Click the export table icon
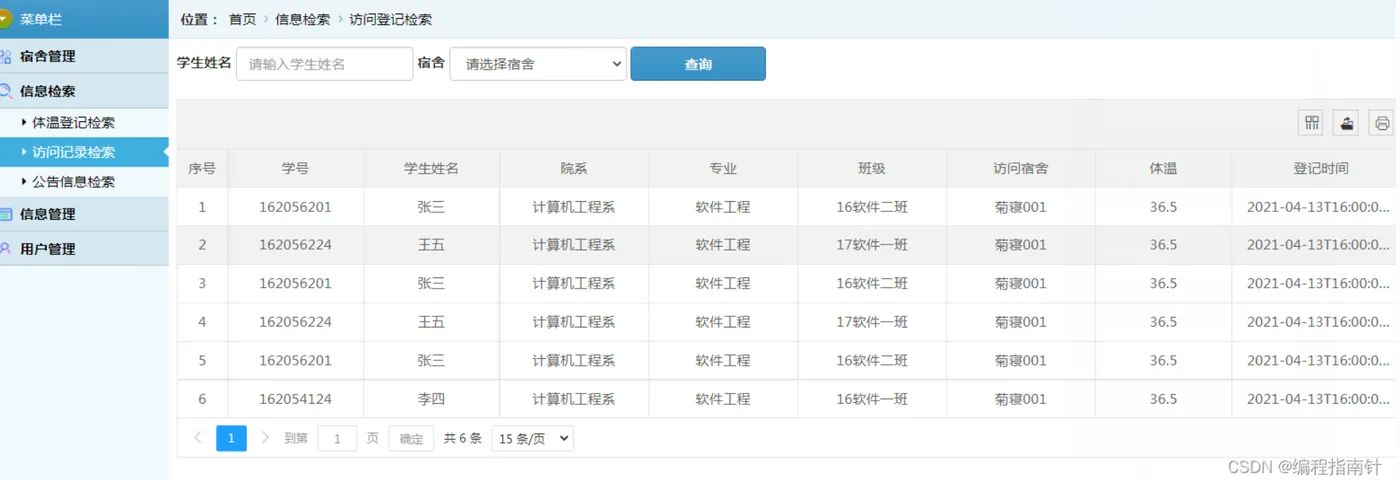The image size is (1400, 480). tap(1347, 123)
